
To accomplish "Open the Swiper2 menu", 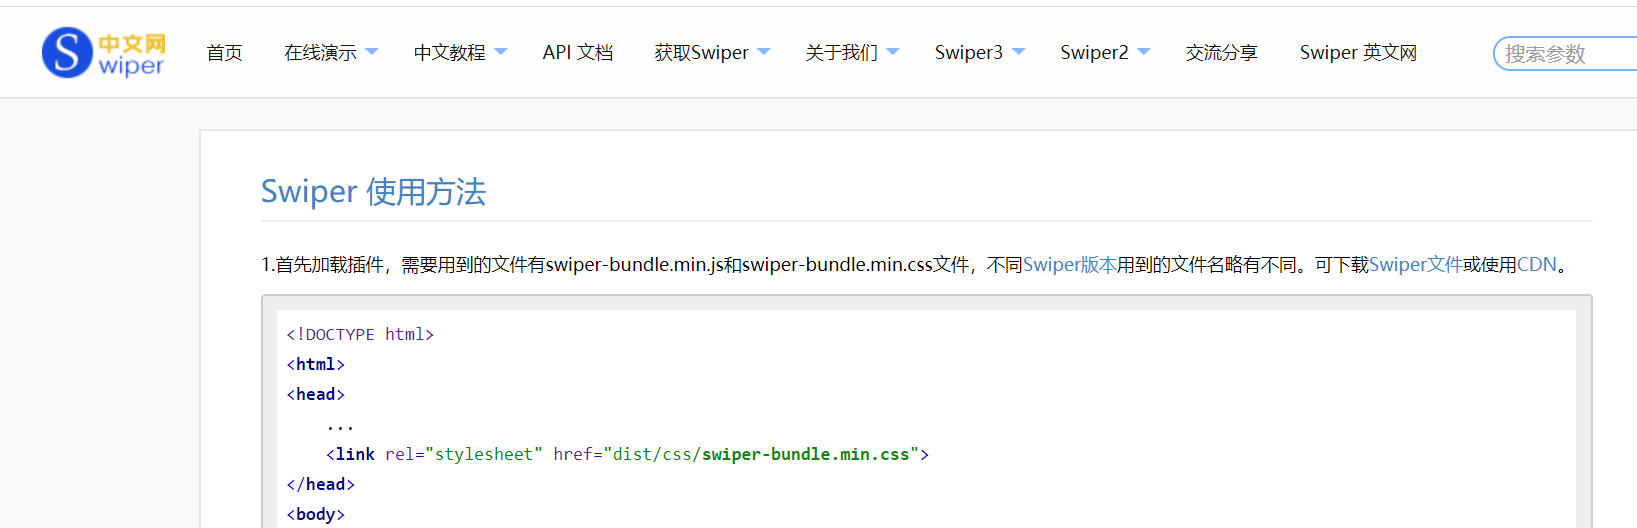I will 1094,53.
